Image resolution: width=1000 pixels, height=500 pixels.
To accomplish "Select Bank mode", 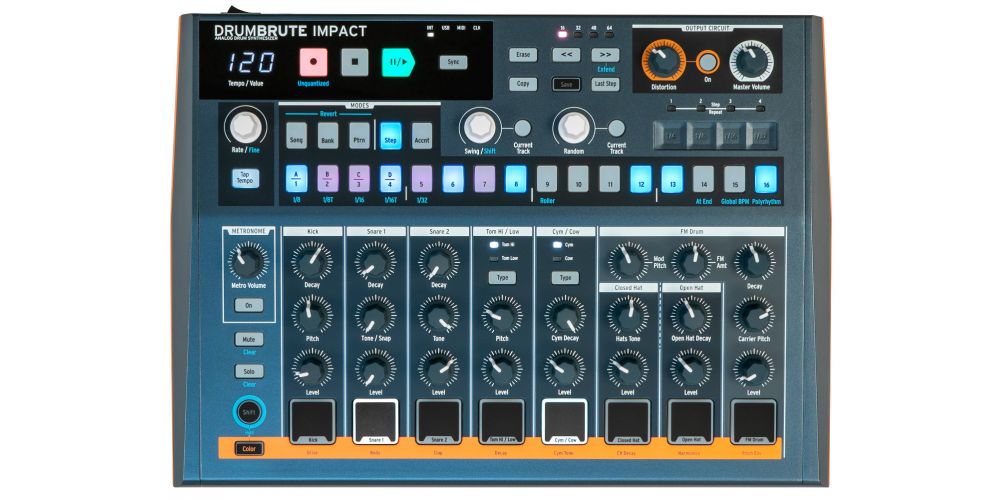I will (x=328, y=135).
